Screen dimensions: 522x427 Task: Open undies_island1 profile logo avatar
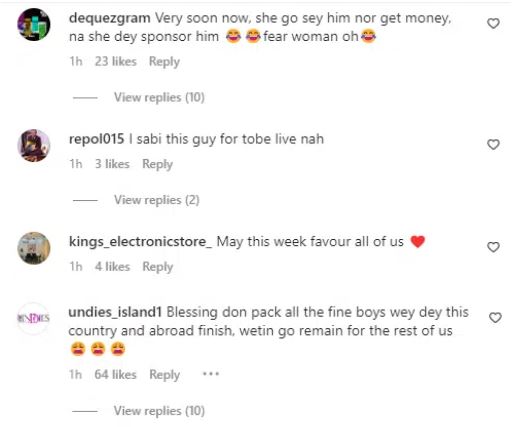33,318
